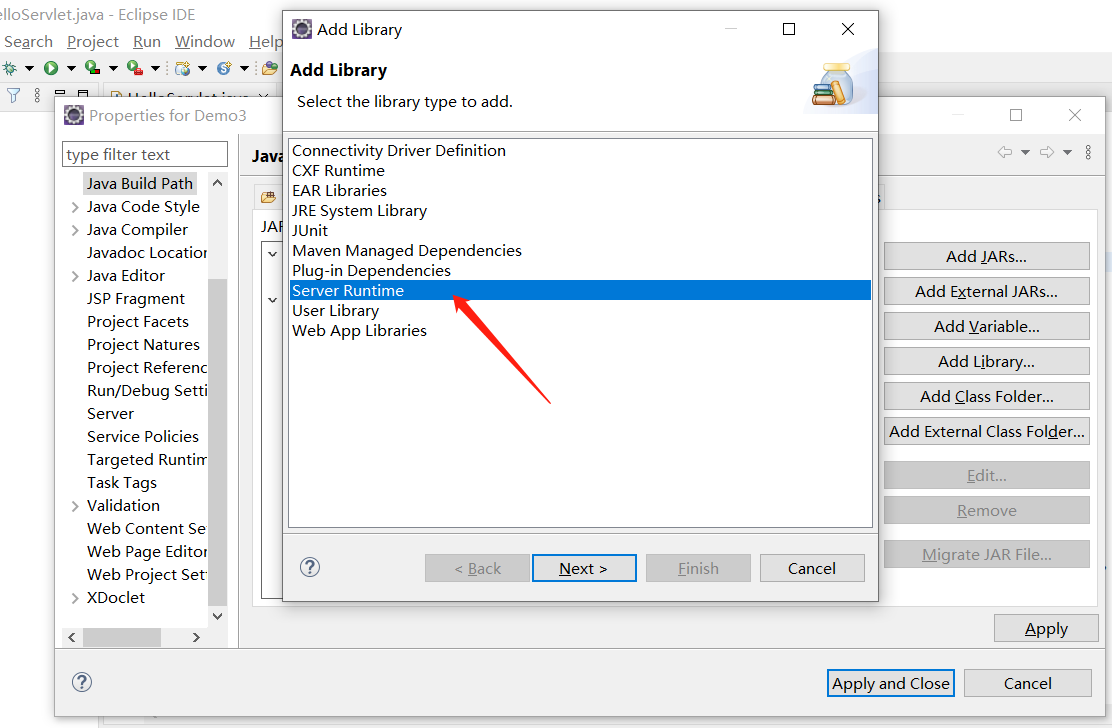The width and height of the screenshot is (1112, 728).
Task: Click the filter funnel icon
Action: (x=14, y=96)
